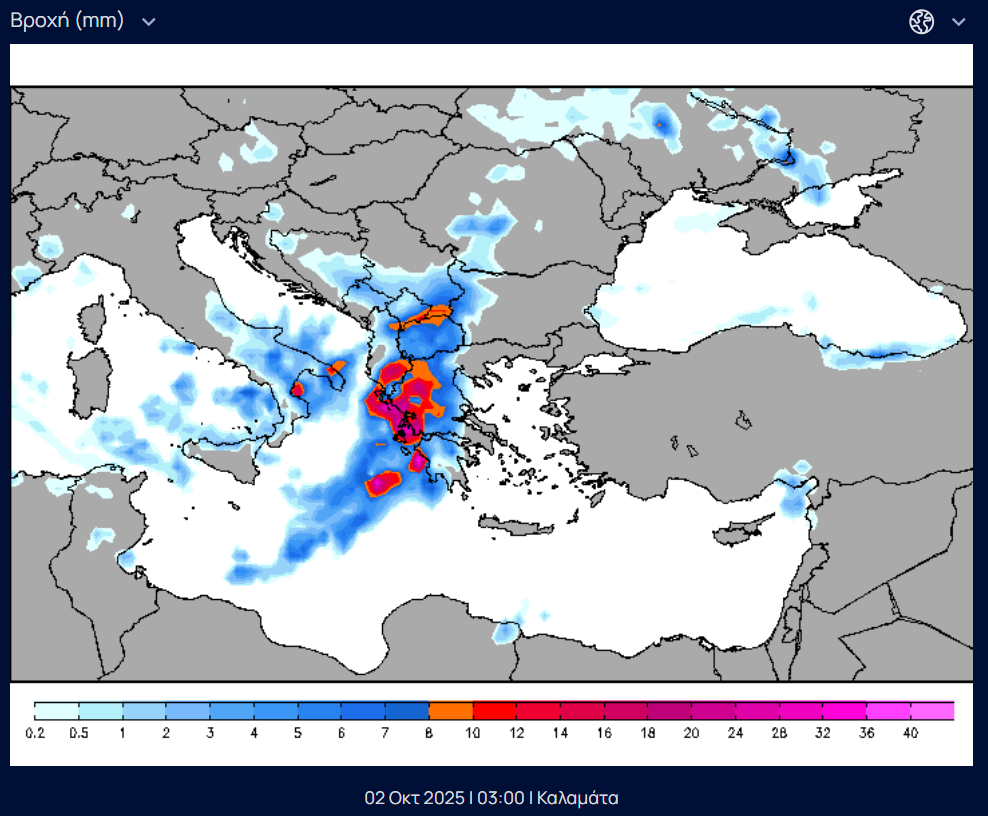Click the date label 02 Οκτ 2025
The height and width of the screenshot is (816, 988).
coord(414,798)
